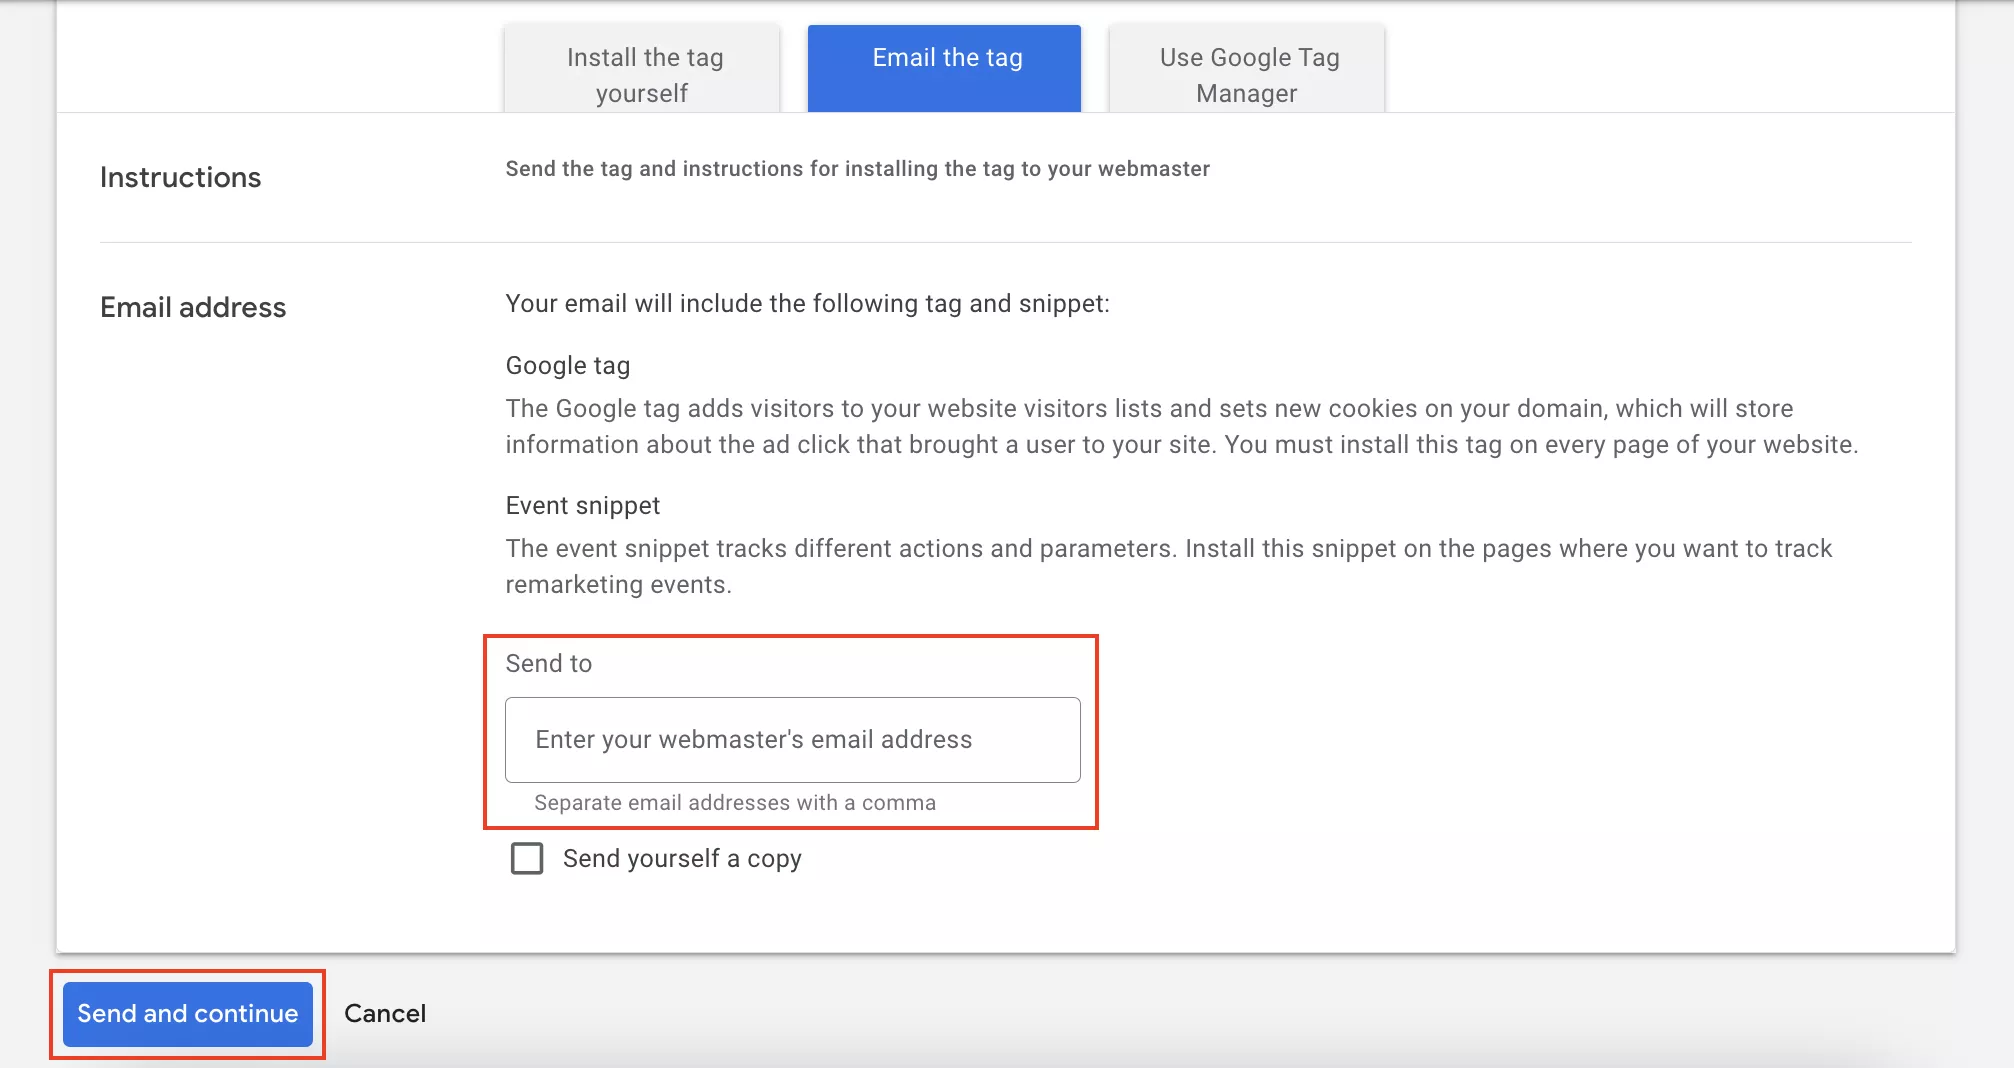Viewport: 2014px width, 1068px height.
Task: Click the Cancel button
Action: [385, 1014]
